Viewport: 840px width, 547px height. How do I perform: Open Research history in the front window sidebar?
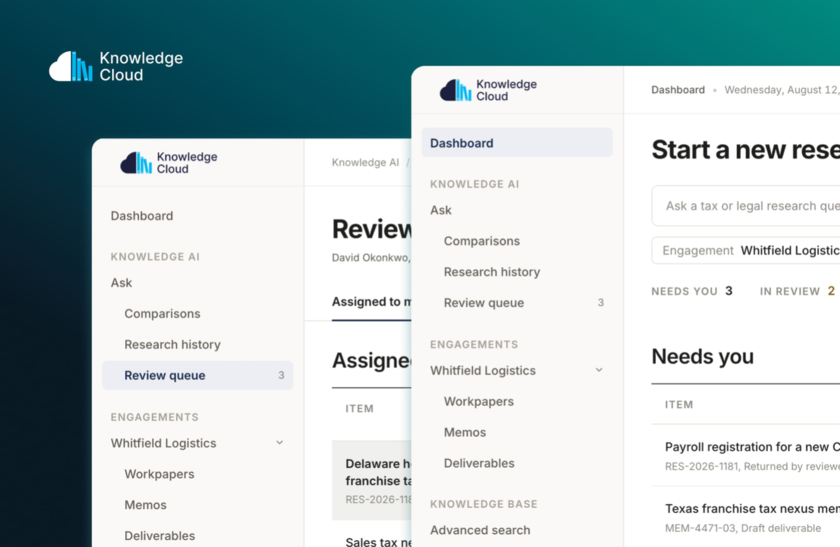click(492, 272)
